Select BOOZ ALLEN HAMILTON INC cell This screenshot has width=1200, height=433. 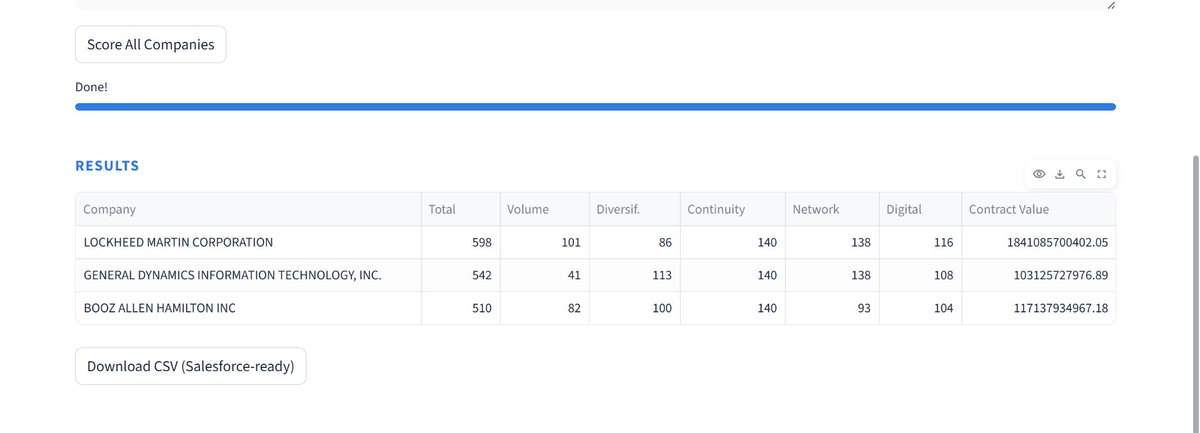pos(248,308)
